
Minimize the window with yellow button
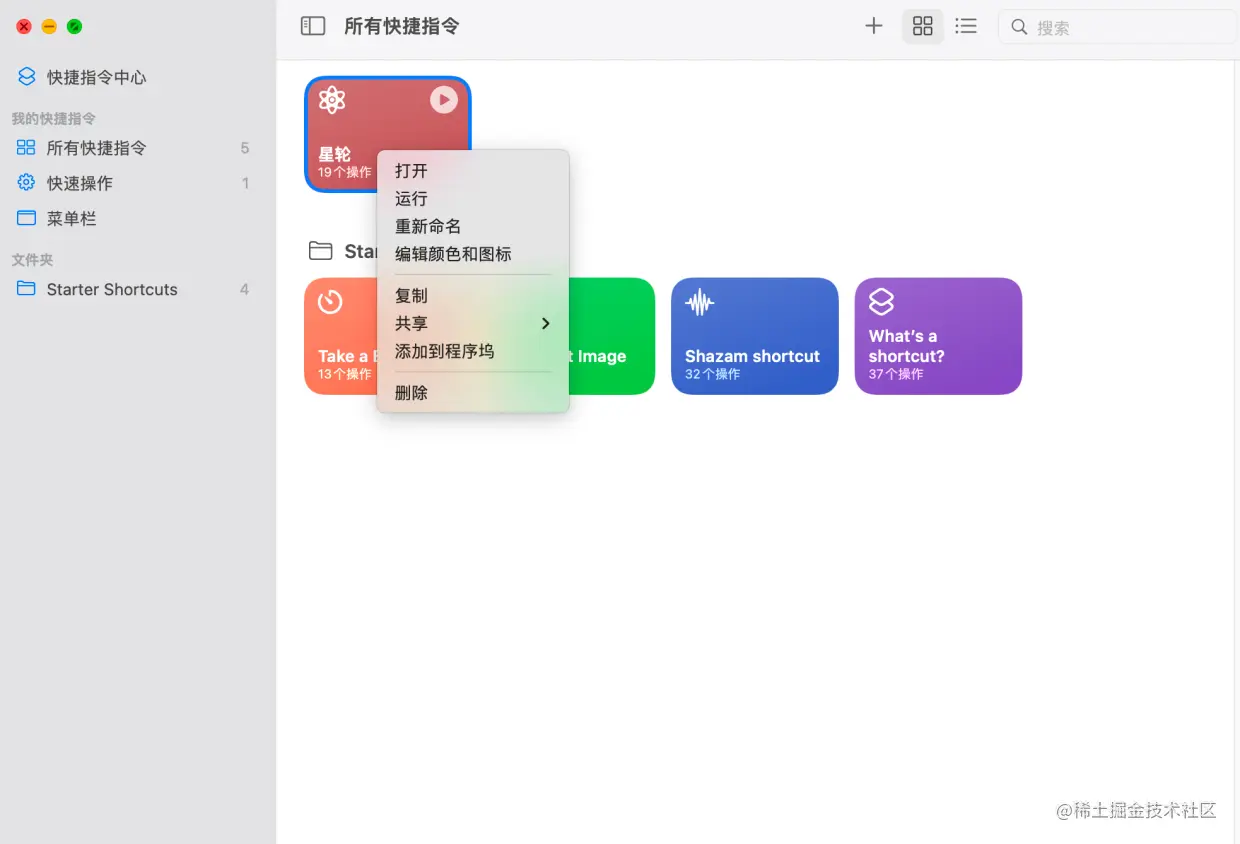click(49, 27)
